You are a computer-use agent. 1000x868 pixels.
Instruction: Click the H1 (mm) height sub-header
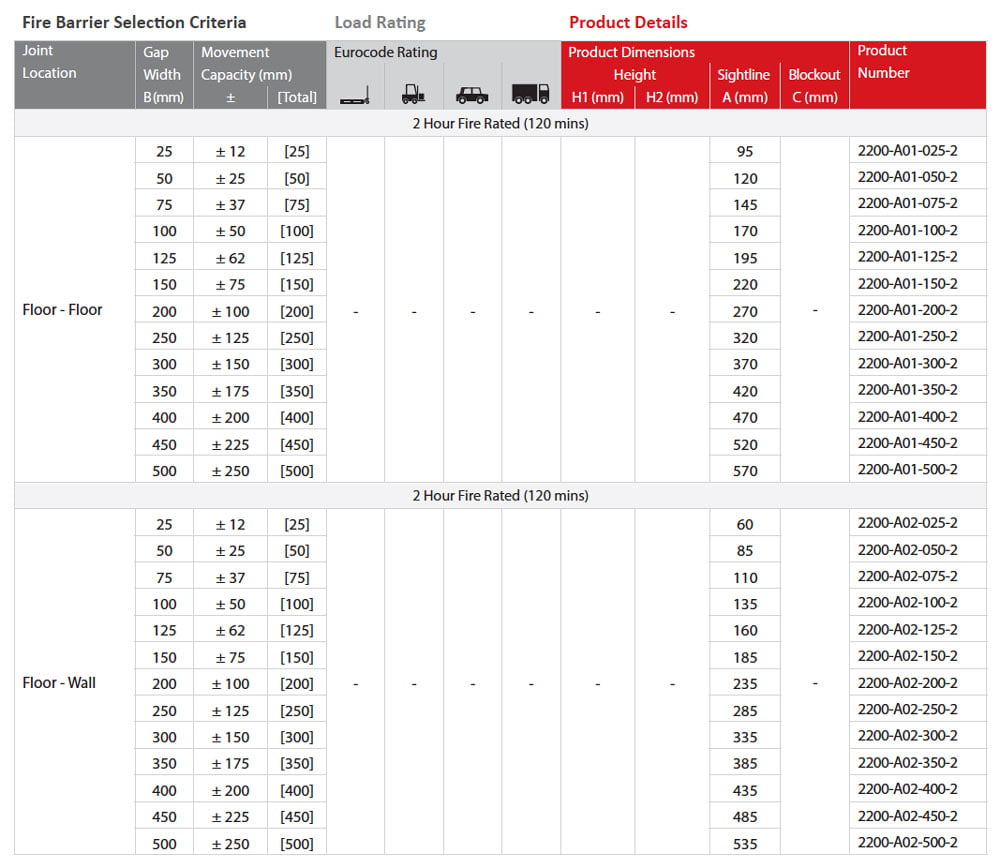[x=597, y=97]
